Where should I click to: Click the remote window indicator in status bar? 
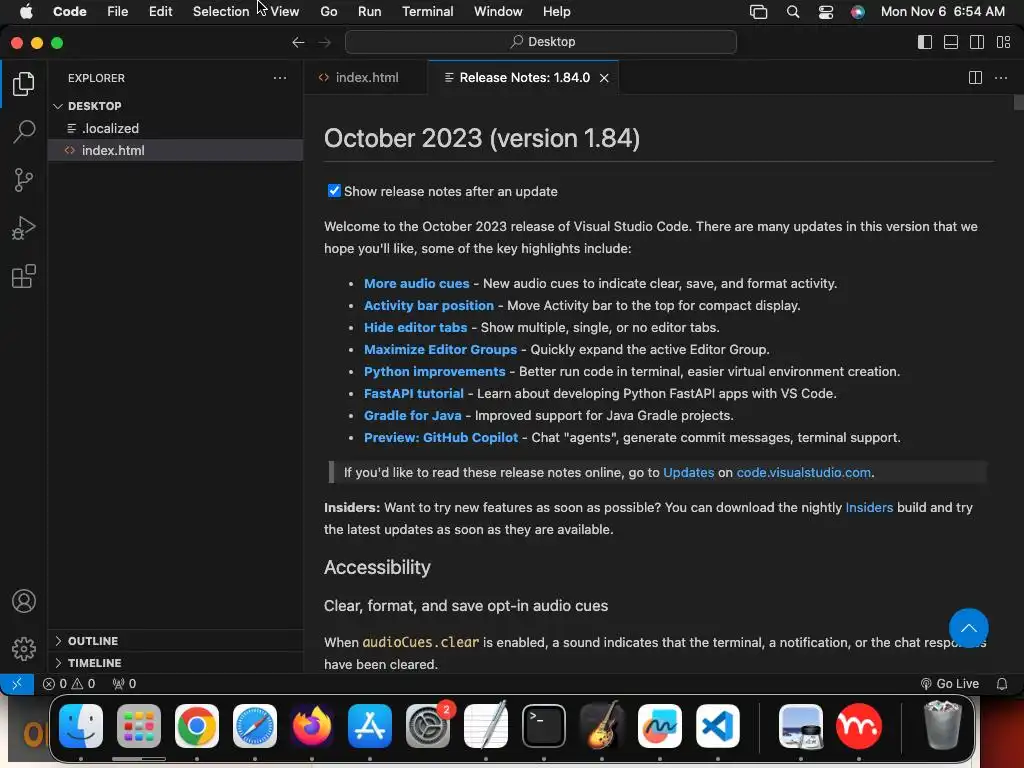tap(17, 684)
